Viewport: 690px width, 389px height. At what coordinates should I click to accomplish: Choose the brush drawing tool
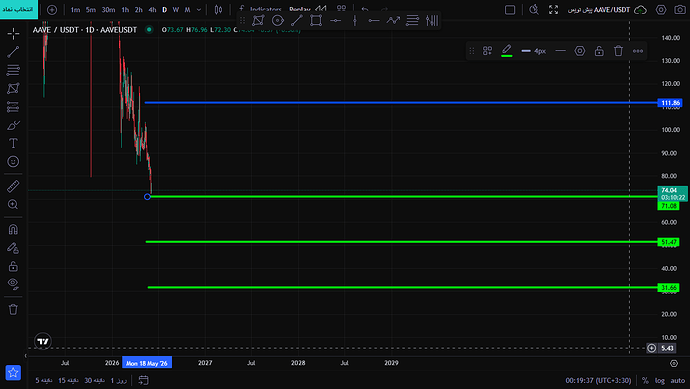tap(13, 125)
